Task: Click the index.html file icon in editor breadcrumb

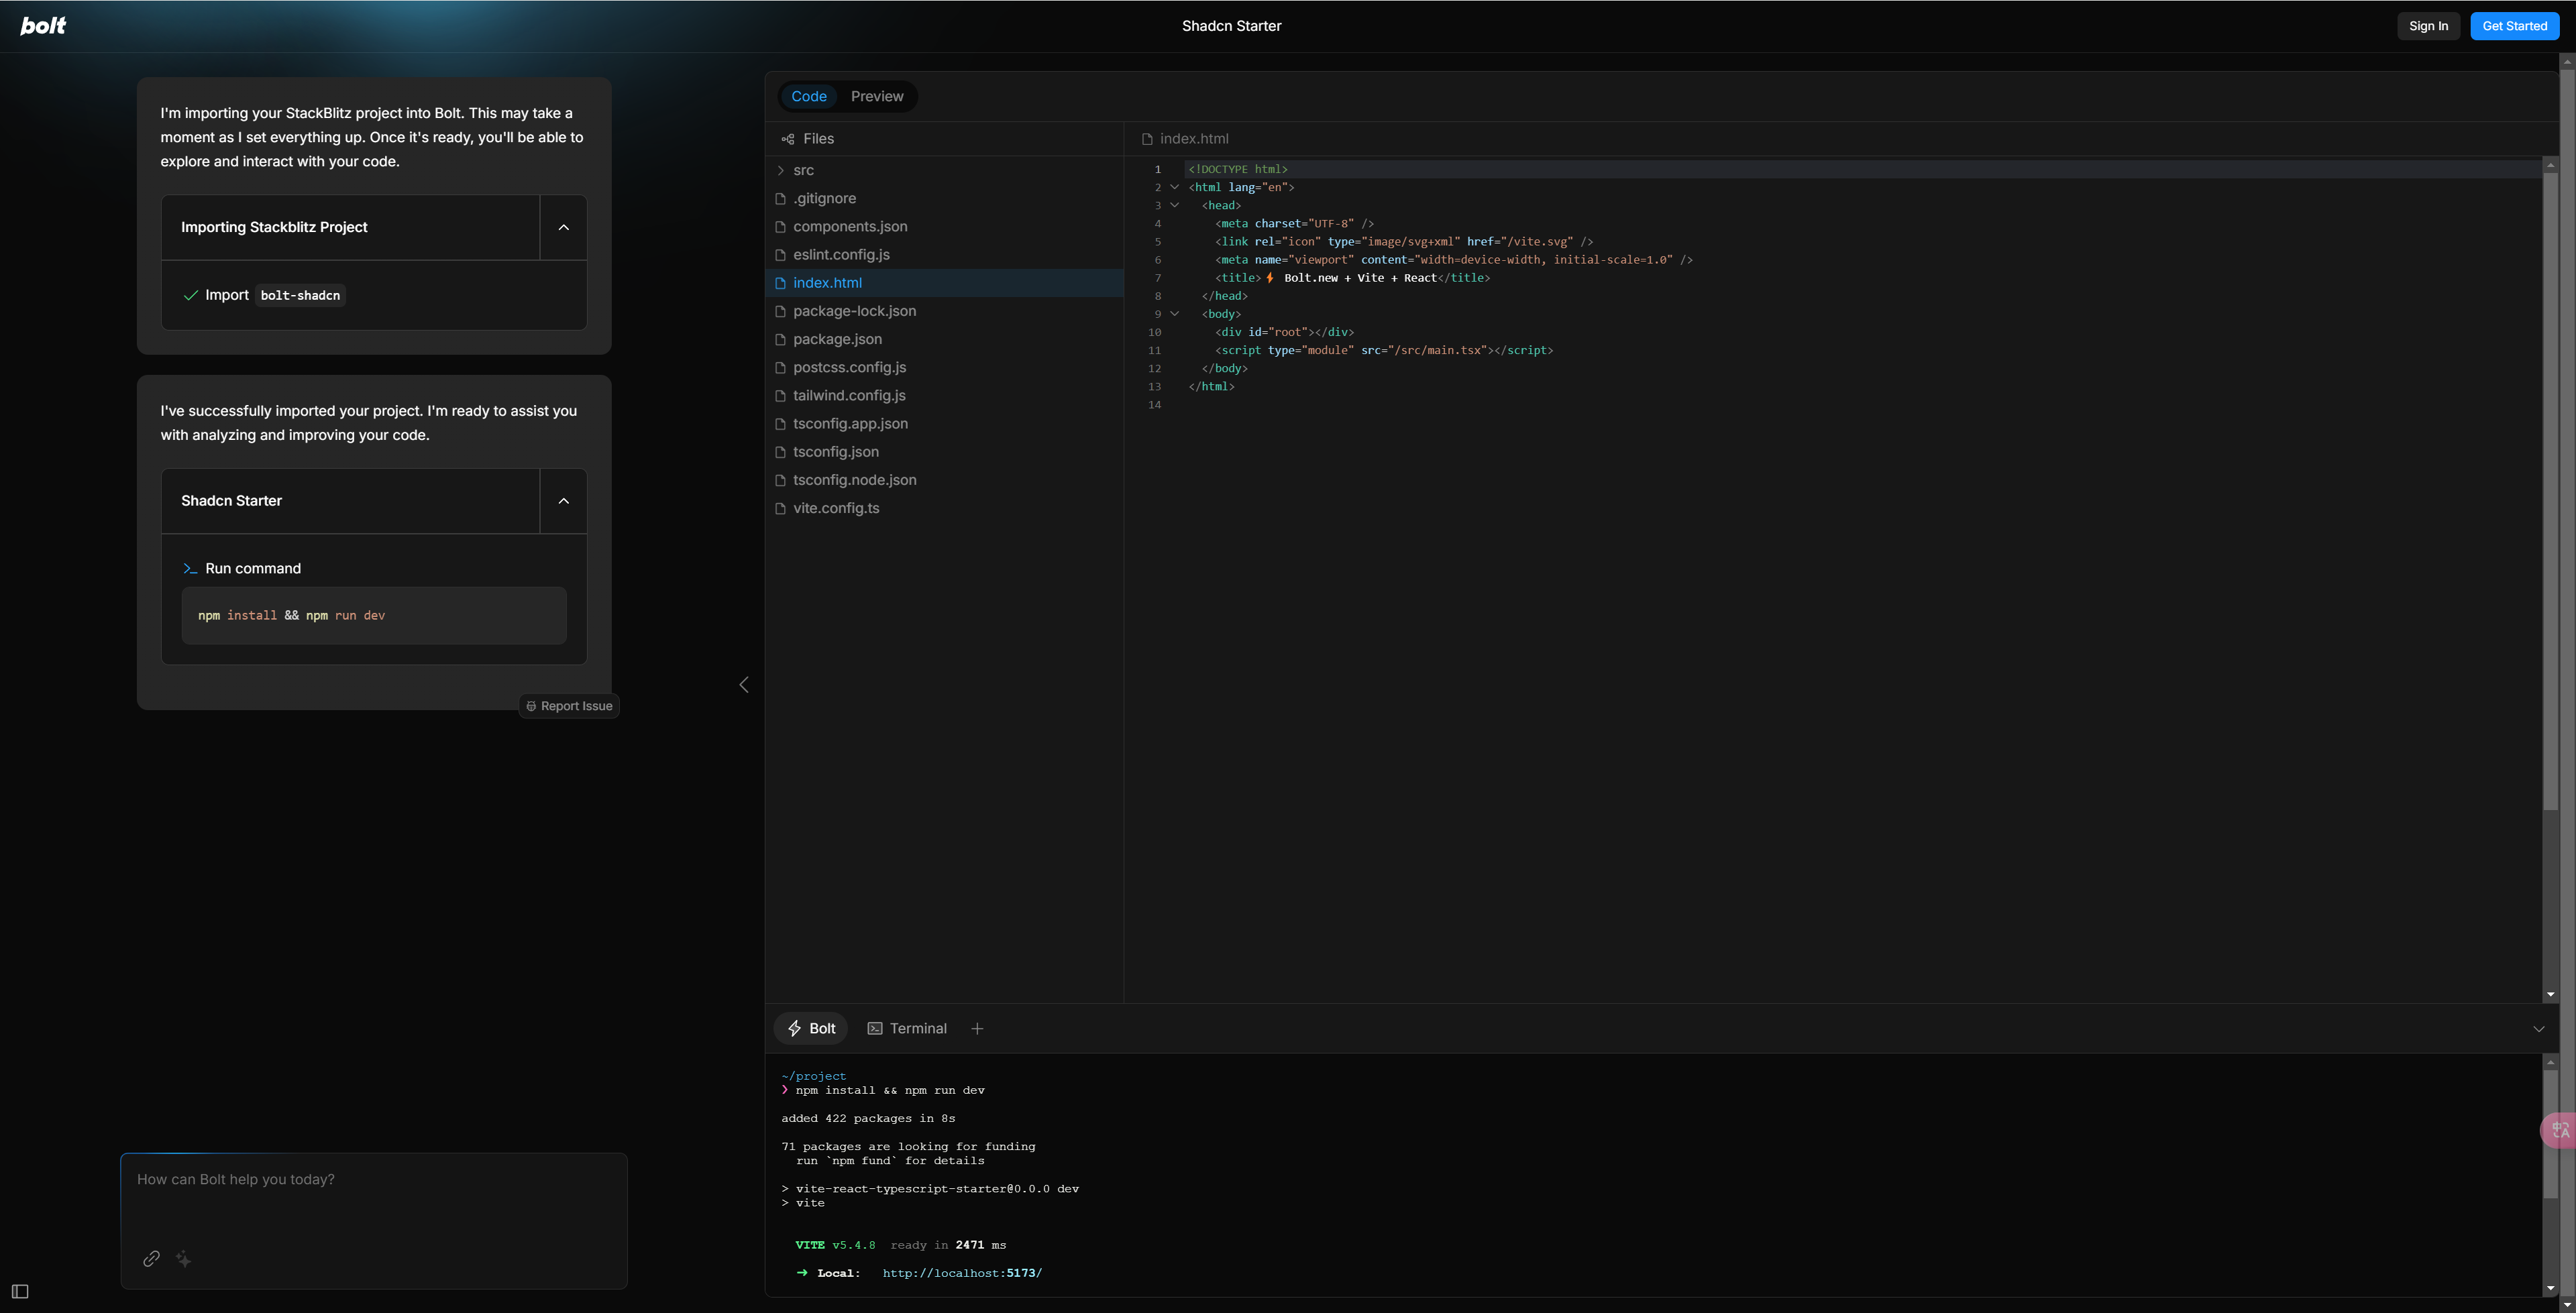Action: pos(1147,139)
